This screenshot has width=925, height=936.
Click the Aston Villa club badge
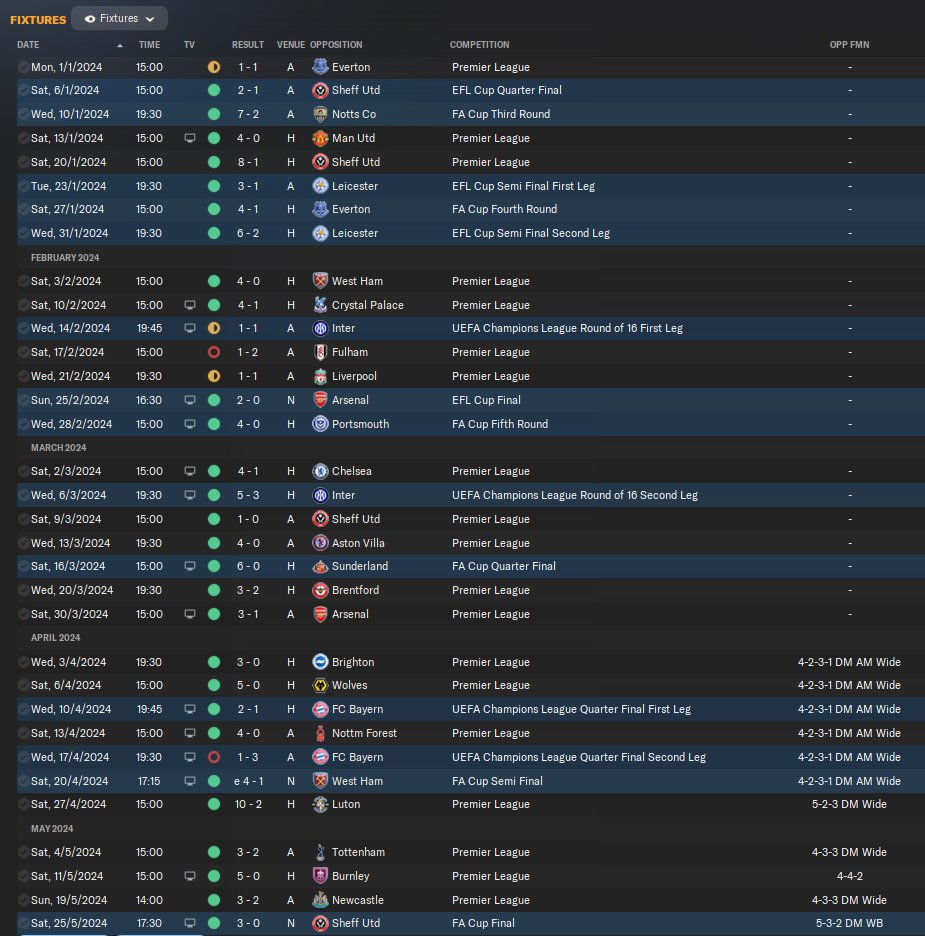pos(320,543)
